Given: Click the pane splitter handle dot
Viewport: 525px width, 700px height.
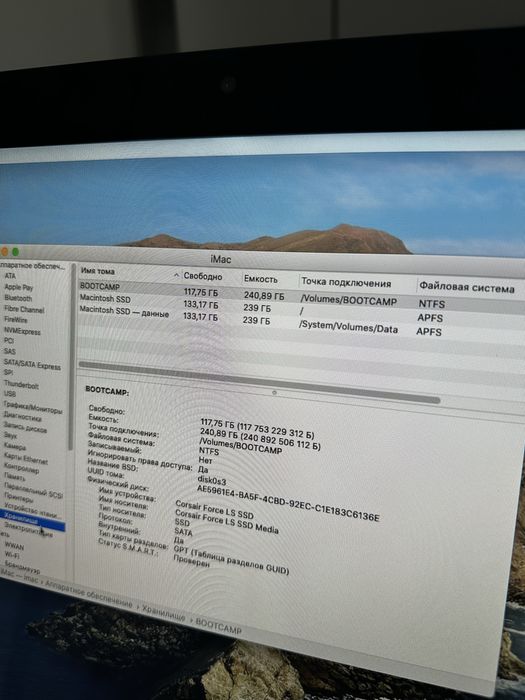Looking at the screenshot, I should [274, 393].
